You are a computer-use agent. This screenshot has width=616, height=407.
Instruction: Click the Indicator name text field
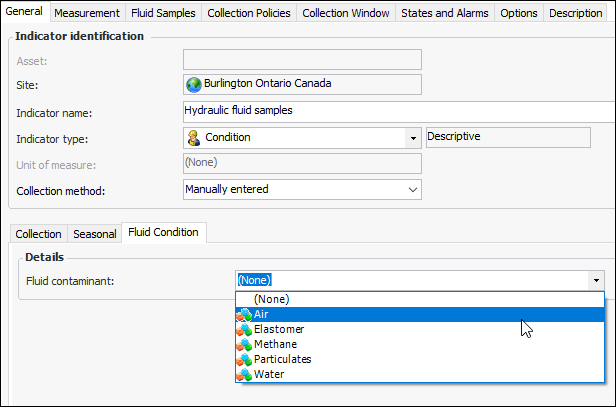point(398,111)
